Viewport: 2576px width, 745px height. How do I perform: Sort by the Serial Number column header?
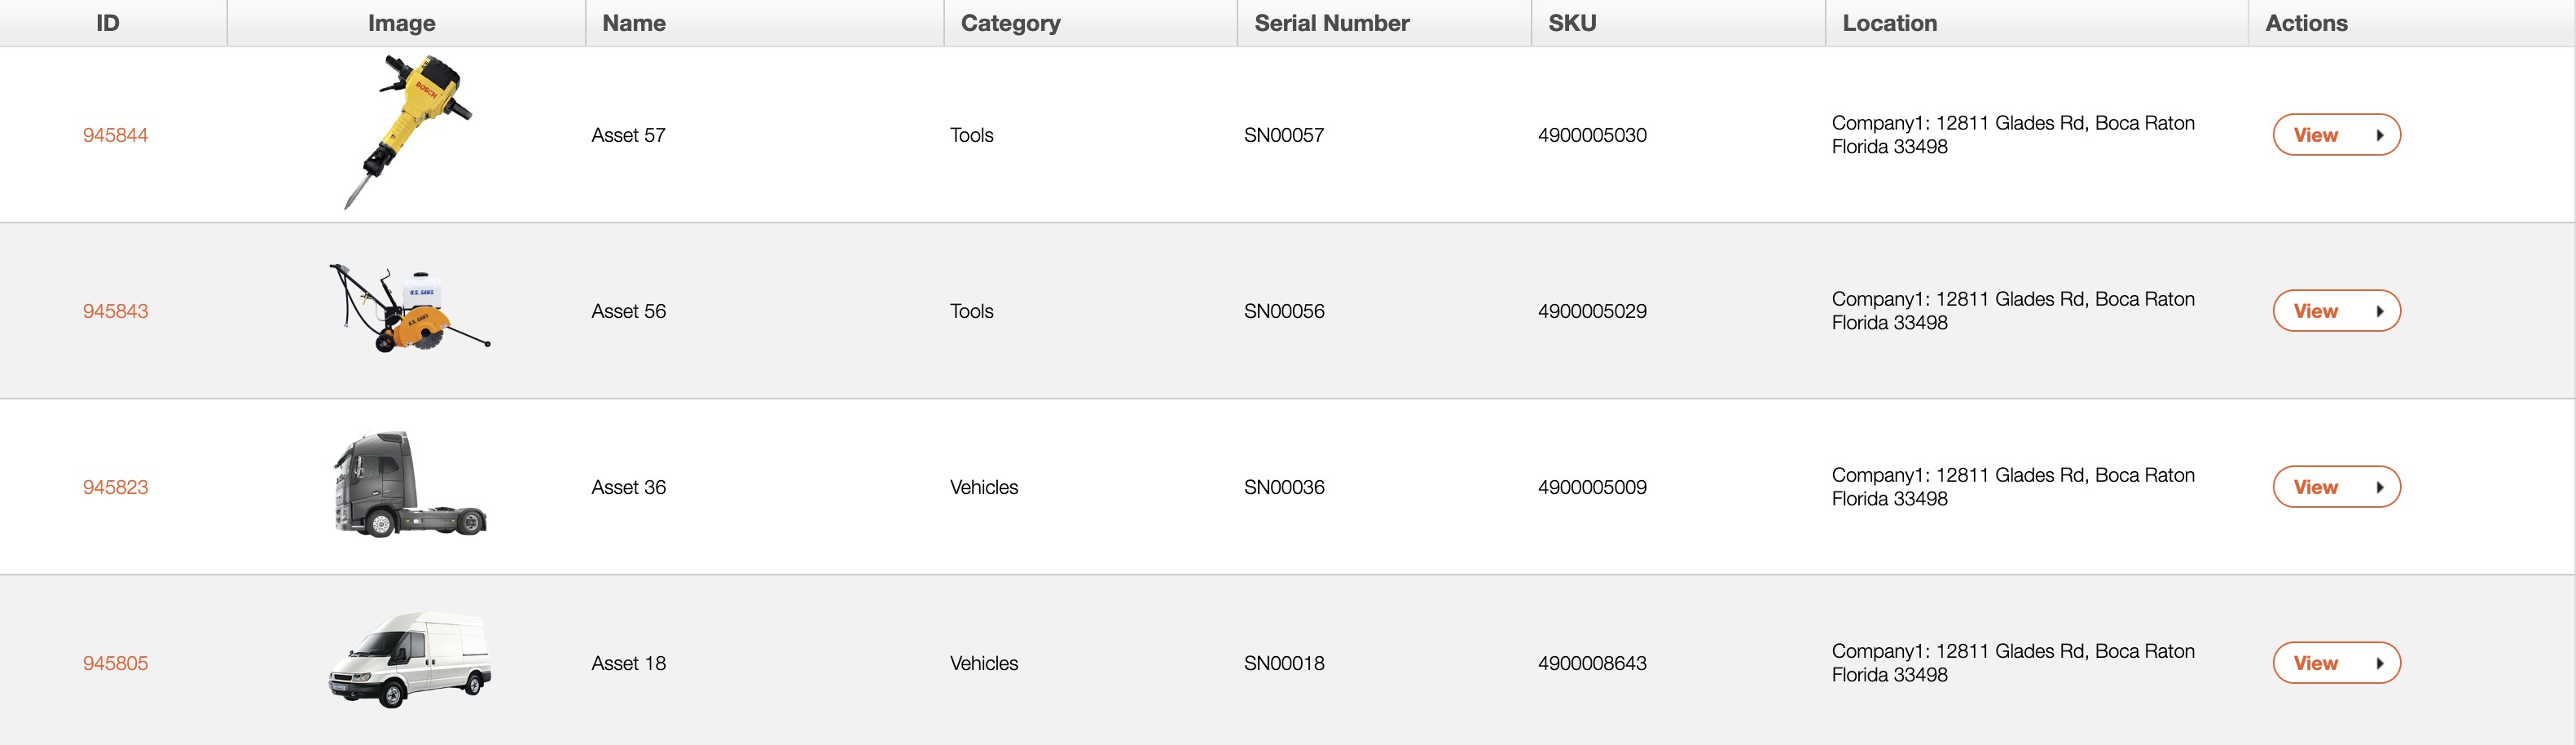tap(1331, 23)
